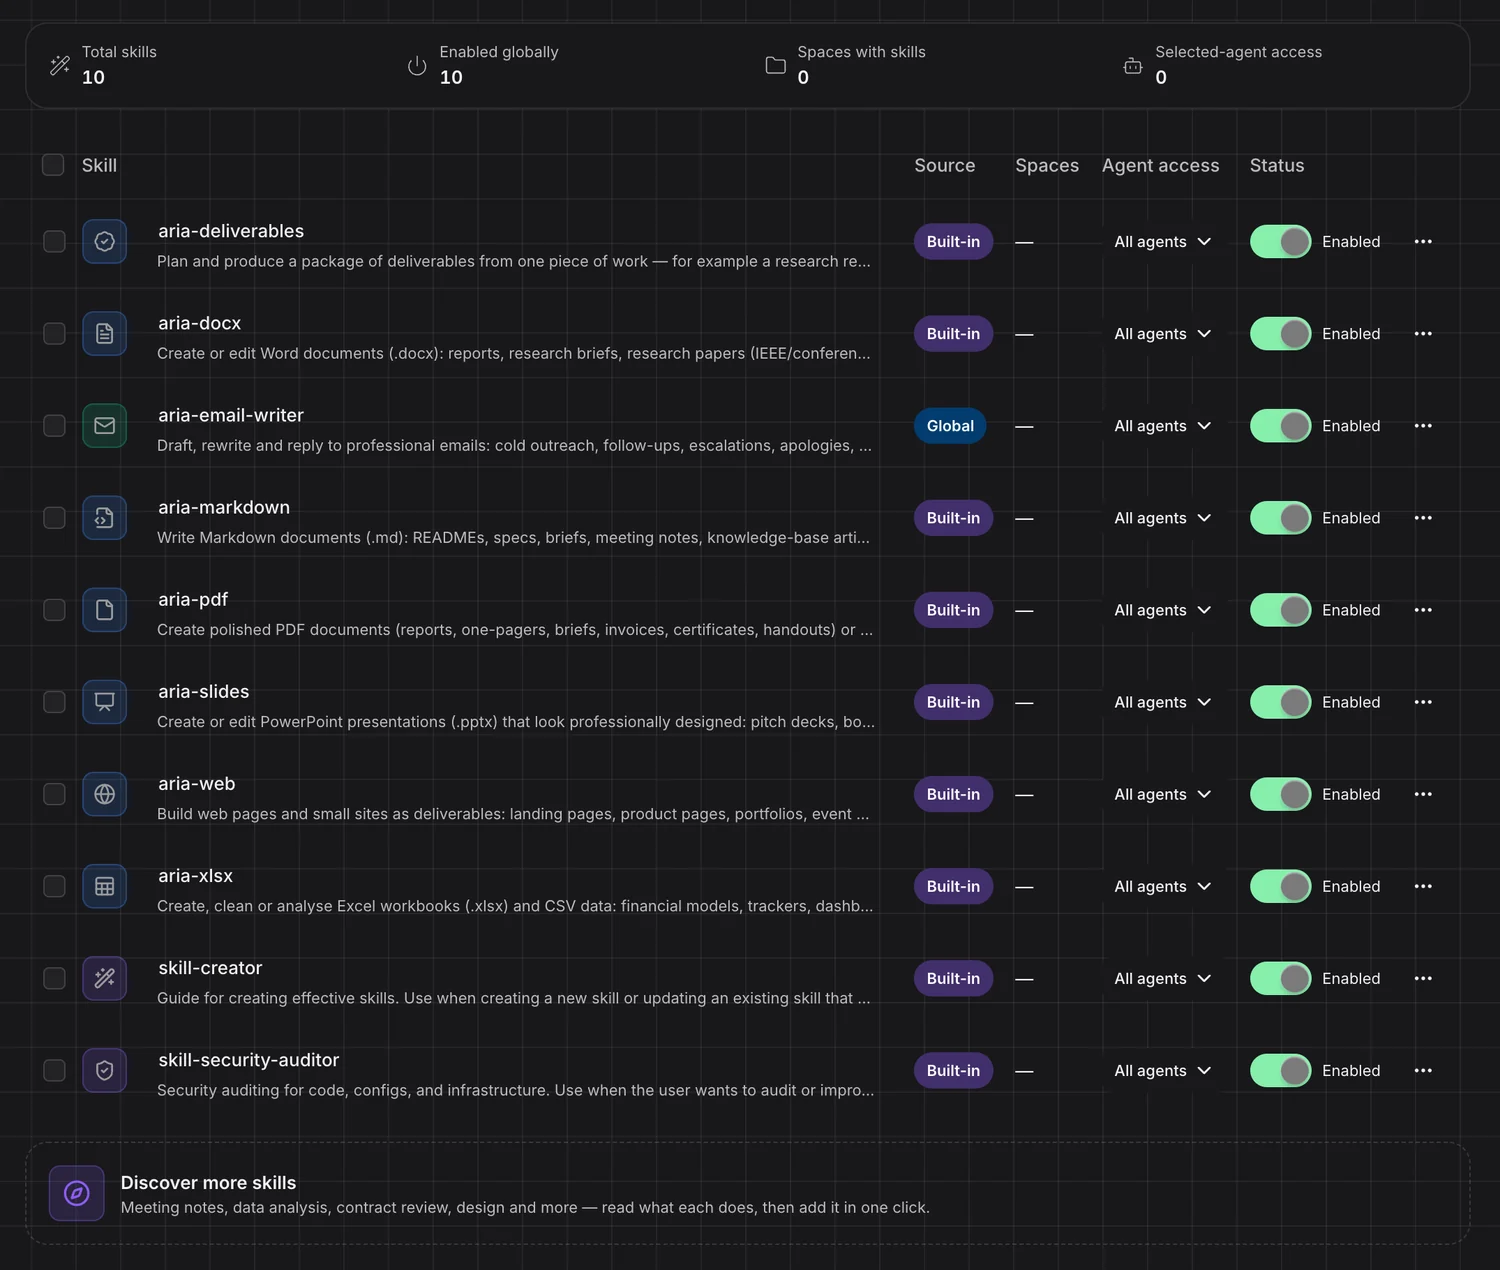Click the Selected-agent access robot icon
This screenshot has height=1270, width=1500.
pos(1132,66)
